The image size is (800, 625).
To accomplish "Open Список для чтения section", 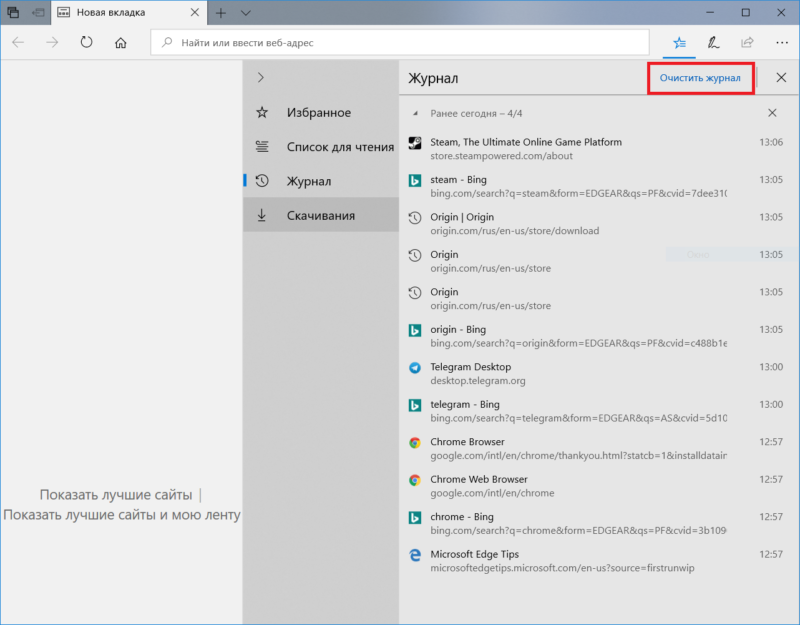I will coord(321,146).
